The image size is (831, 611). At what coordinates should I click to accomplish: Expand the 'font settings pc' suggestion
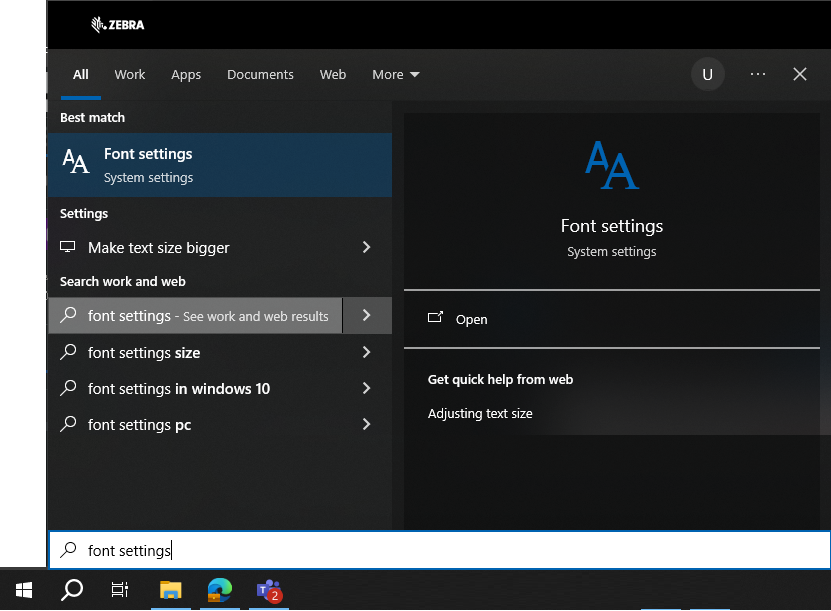tap(365, 425)
